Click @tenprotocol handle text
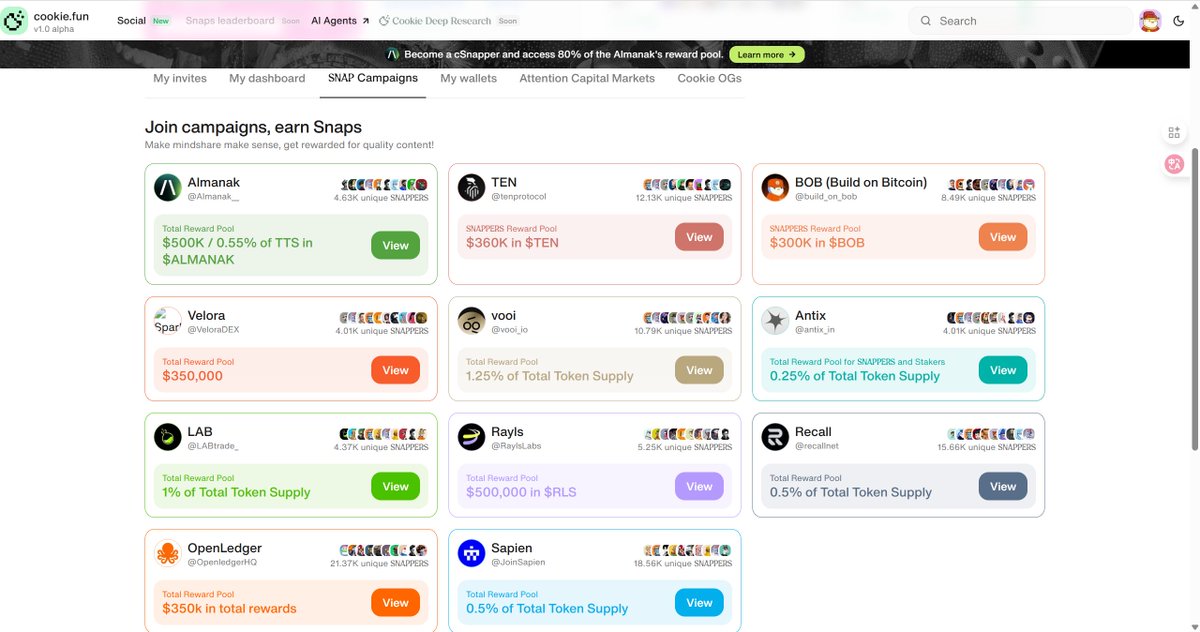 click(x=520, y=197)
